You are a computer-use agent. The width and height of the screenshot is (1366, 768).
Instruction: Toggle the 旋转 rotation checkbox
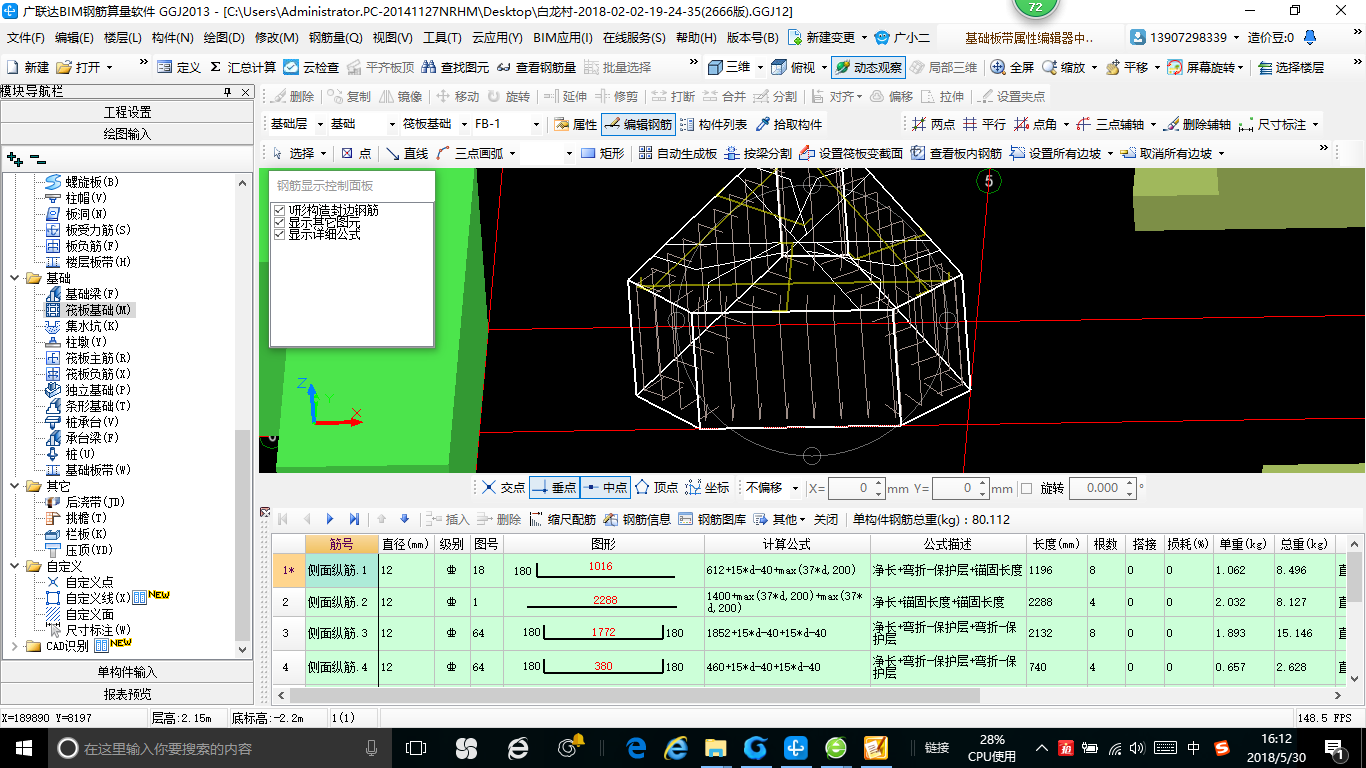[1026, 488]
